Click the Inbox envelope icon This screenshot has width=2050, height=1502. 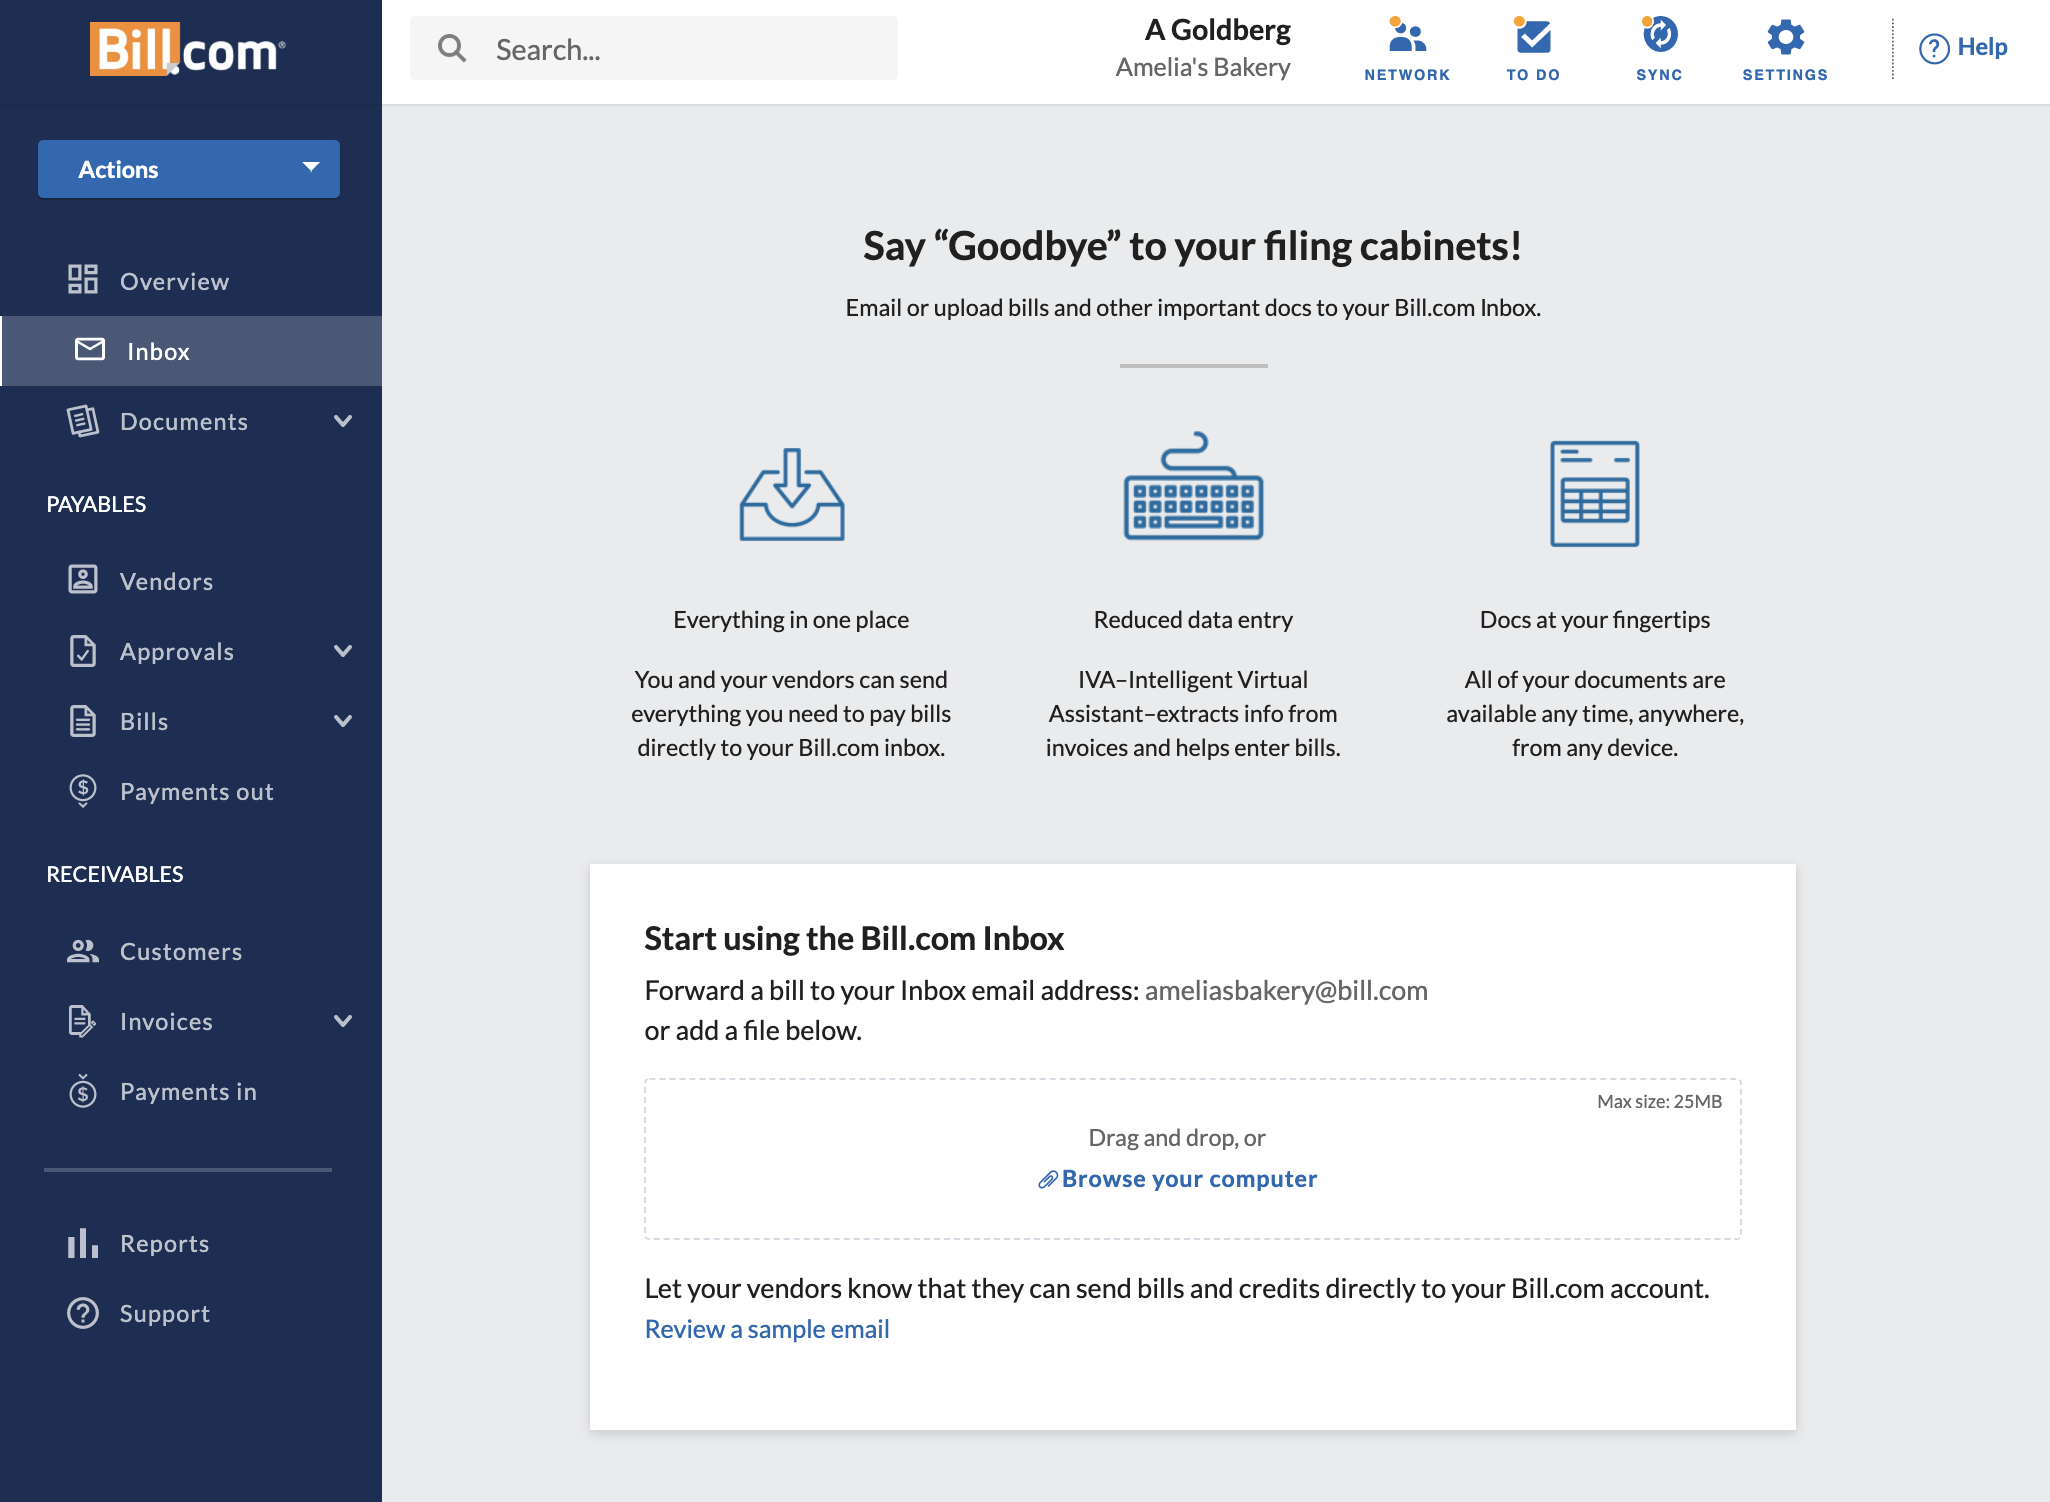pyautogui.click(x=90, y=349)
